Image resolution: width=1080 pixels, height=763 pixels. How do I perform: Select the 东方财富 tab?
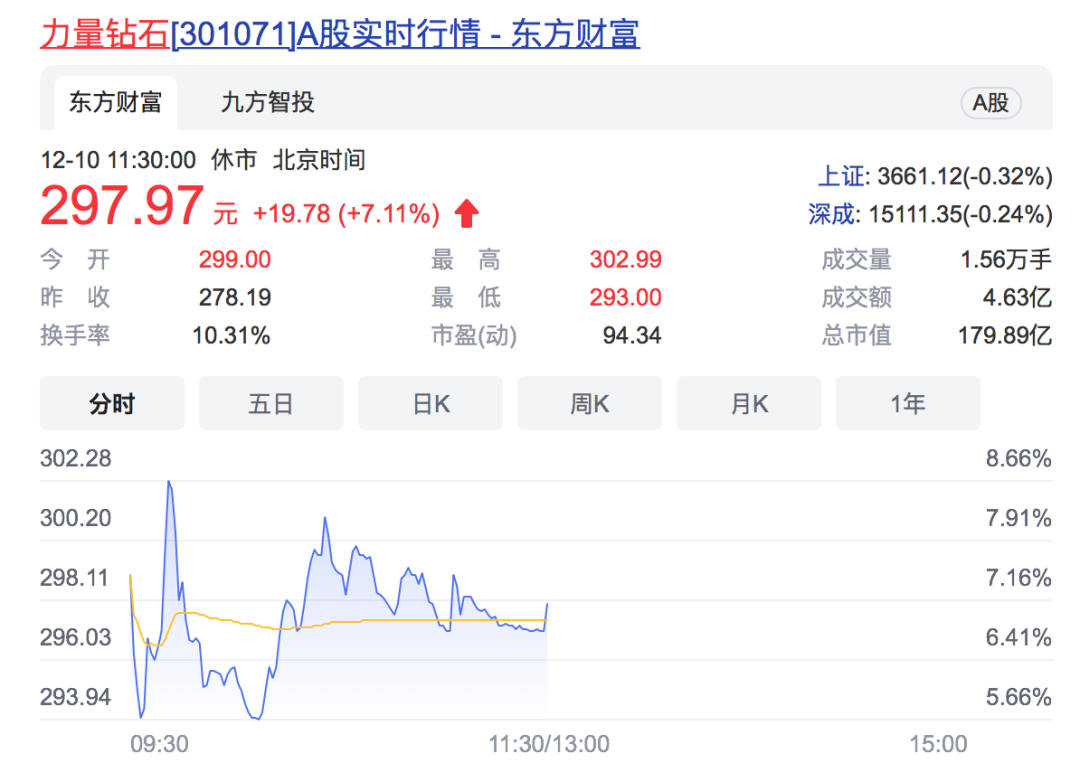(115, 103)
